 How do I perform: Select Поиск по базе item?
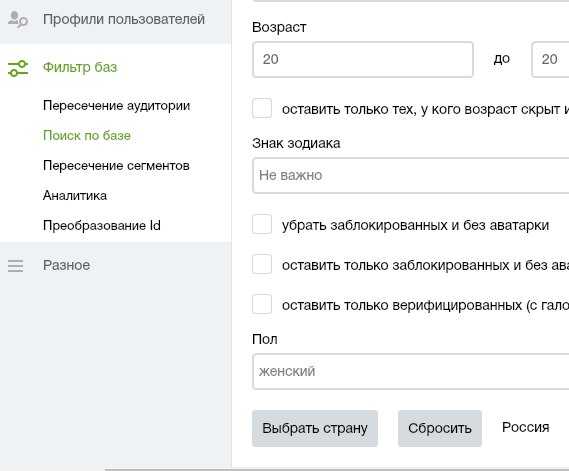(87, 135)
